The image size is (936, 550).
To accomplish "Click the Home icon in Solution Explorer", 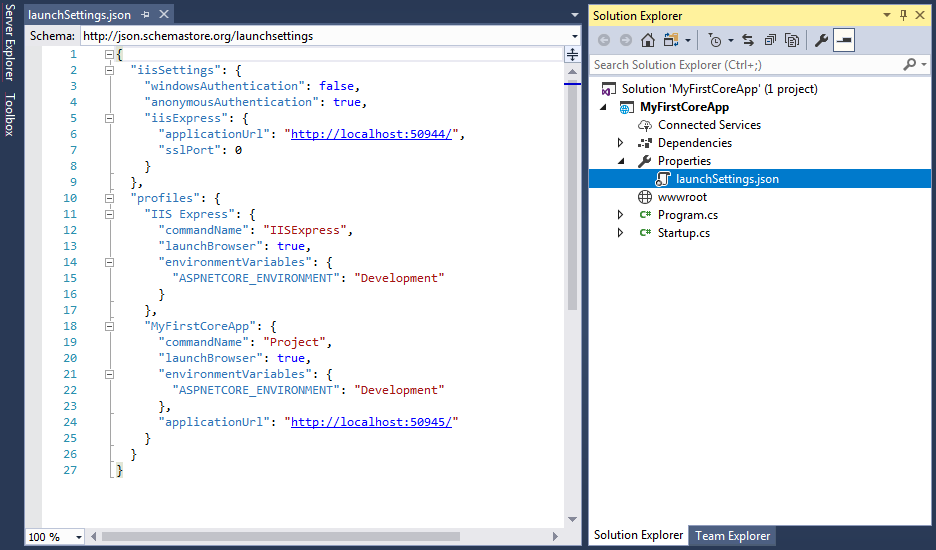I will tap(648, 40).
